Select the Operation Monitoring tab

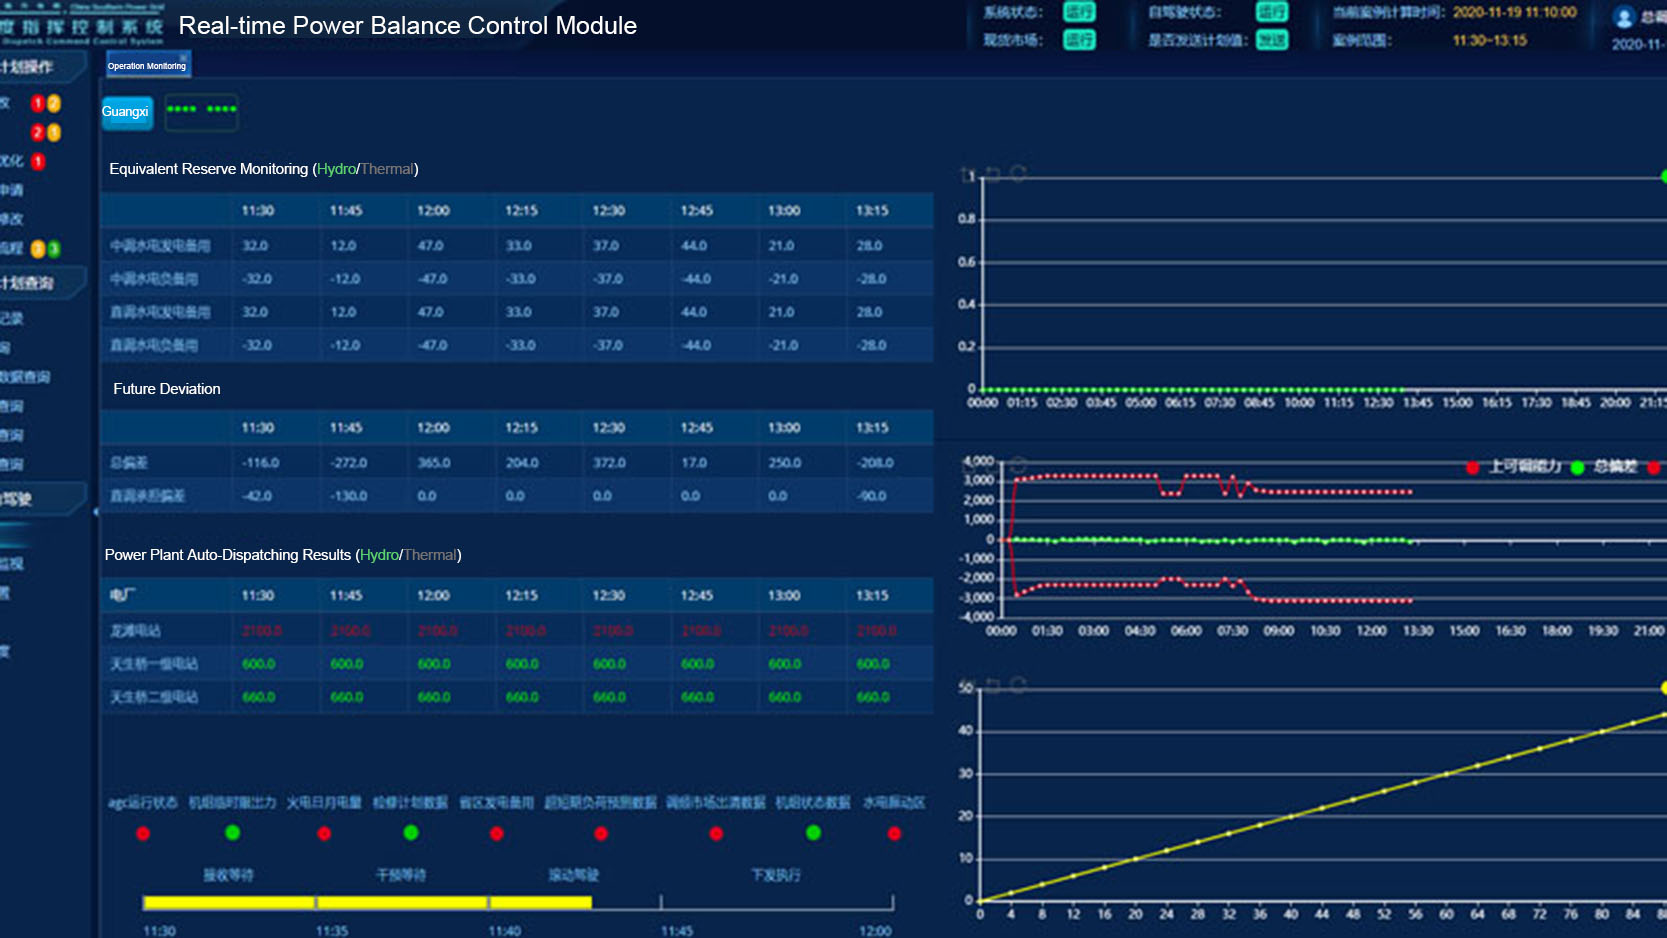(x=147, y=66)
